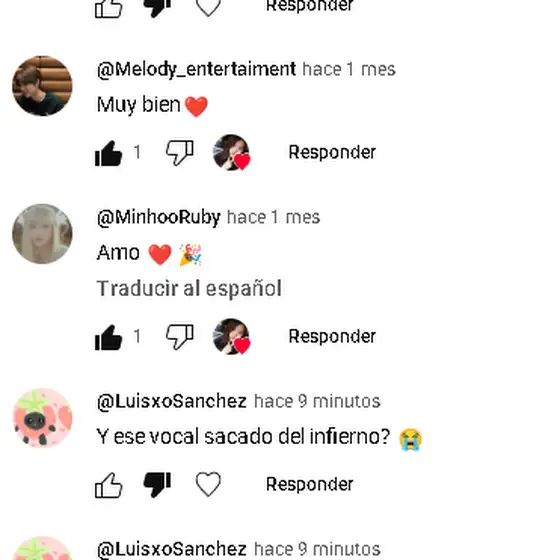Give a heart to LuisxoSanchez's comment
The height and width of the screenshot is (560, 560).
point(208,485)
